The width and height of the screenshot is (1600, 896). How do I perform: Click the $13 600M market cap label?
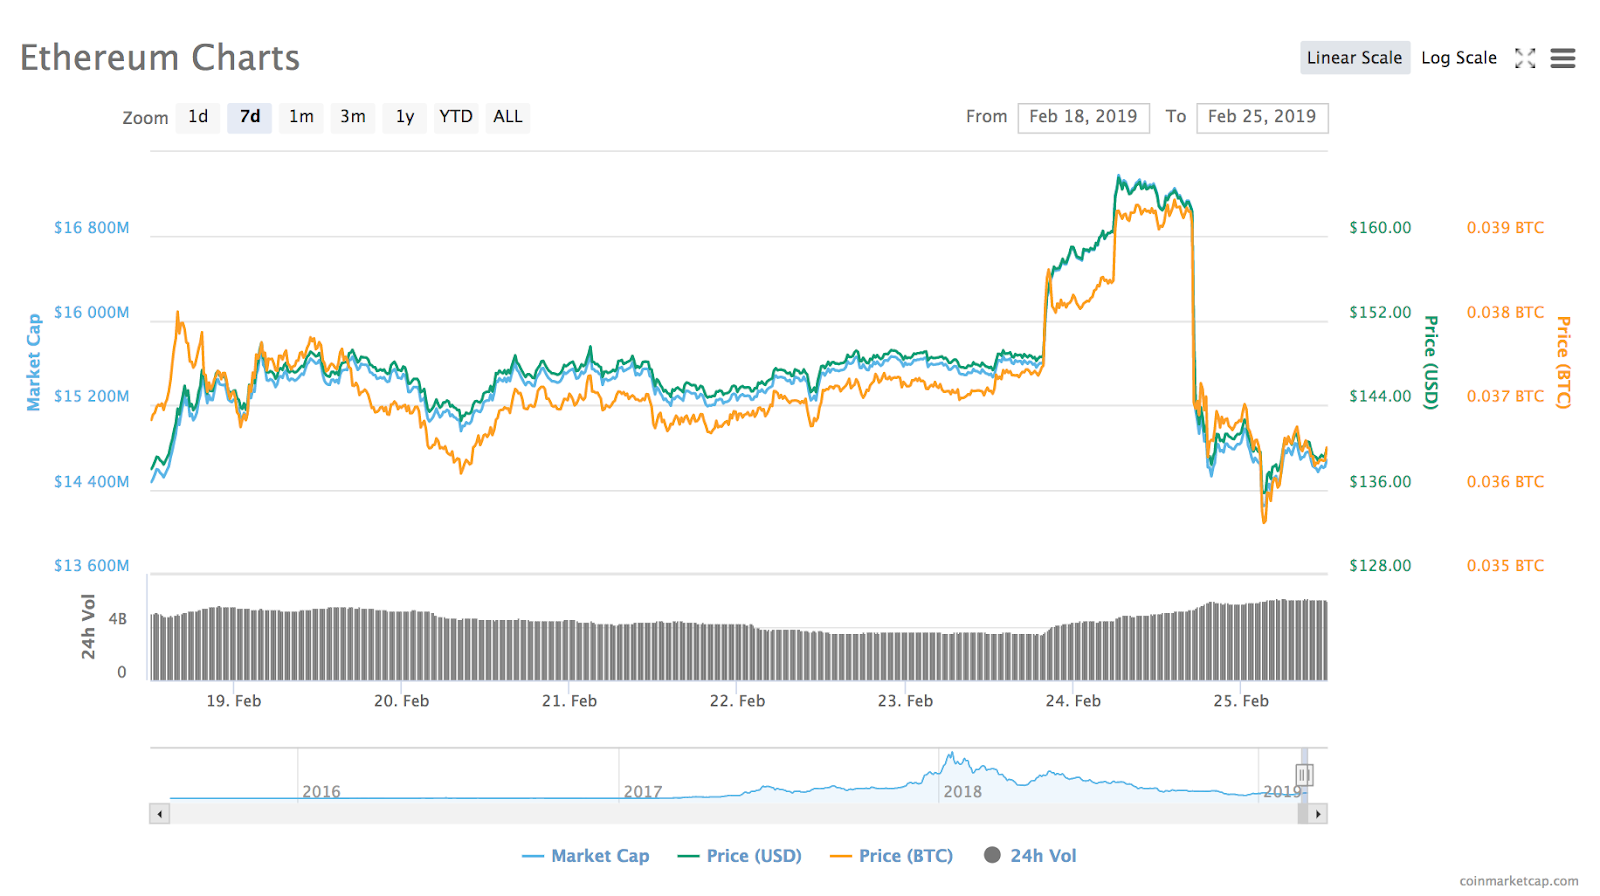click(92, 566)
